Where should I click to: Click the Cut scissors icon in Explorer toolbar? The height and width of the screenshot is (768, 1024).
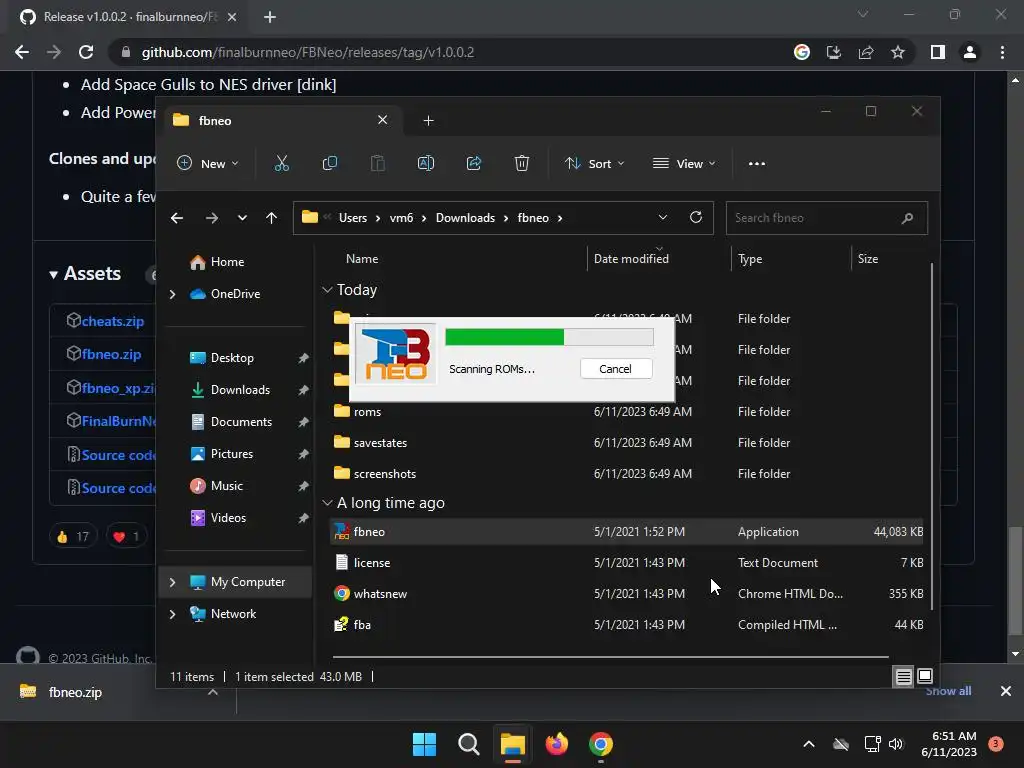coord(281,163)
